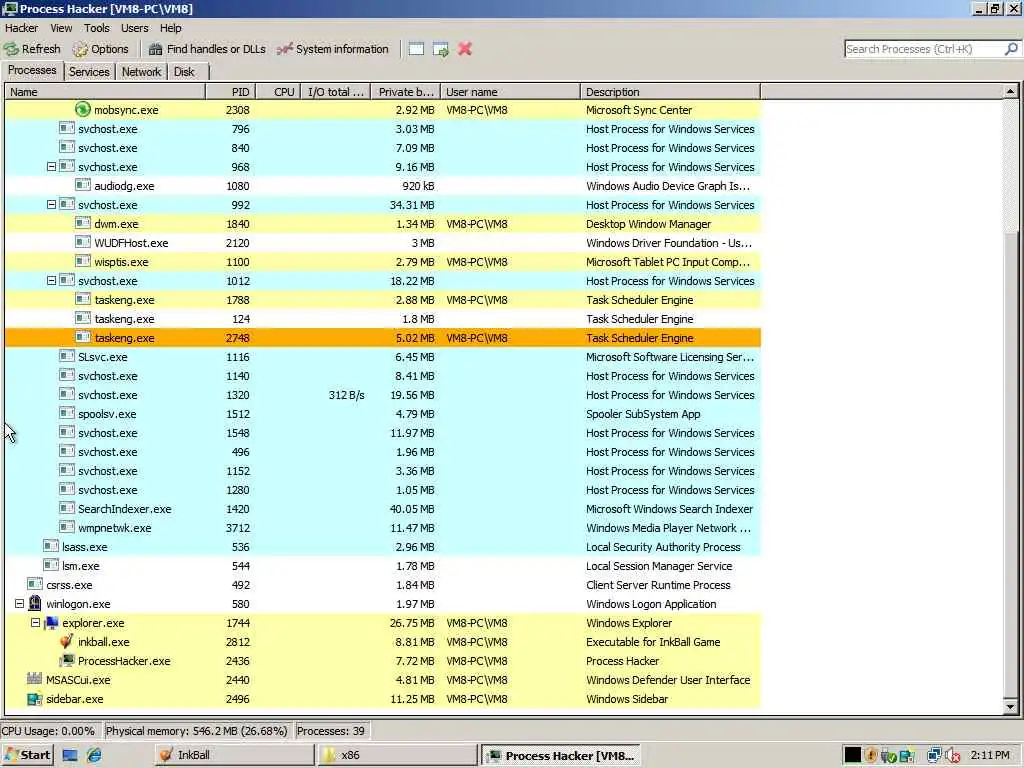
Task: Select the WUDFHost.exe process row
Action: tap(383, 242)
